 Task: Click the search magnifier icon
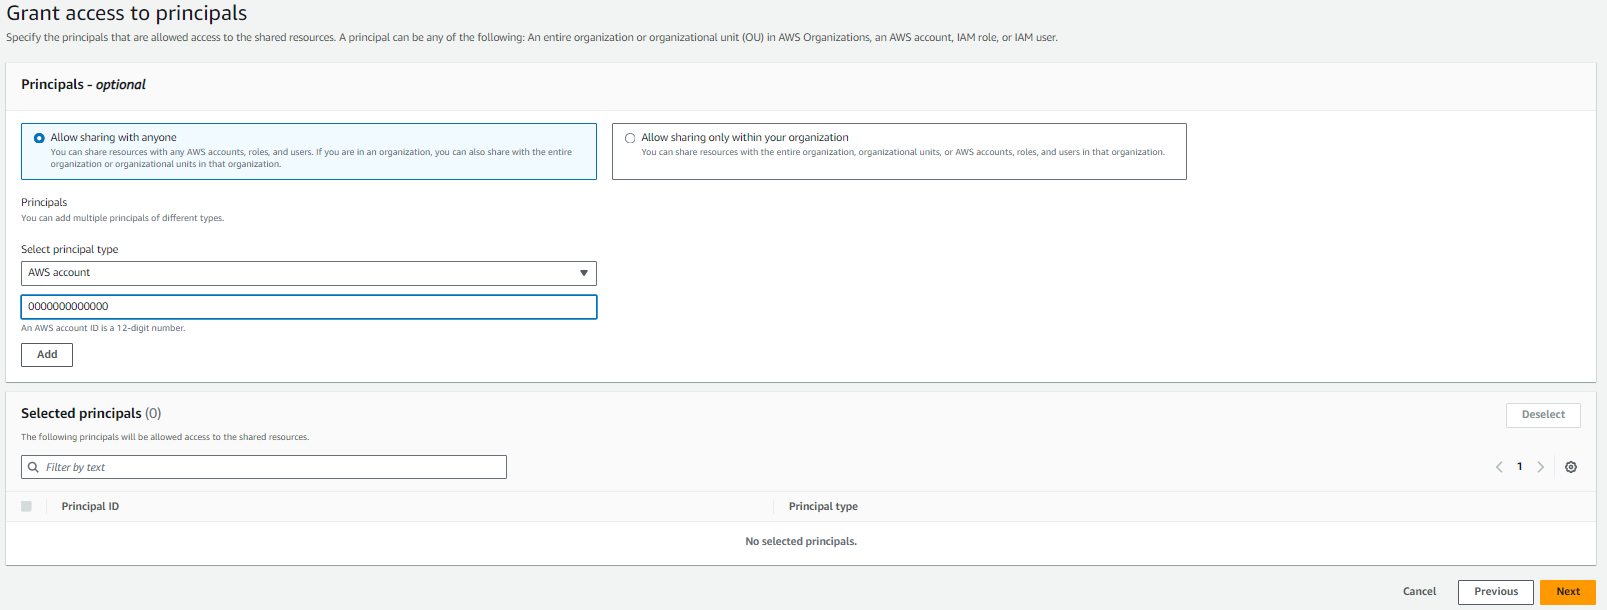(x=34, y=467)
